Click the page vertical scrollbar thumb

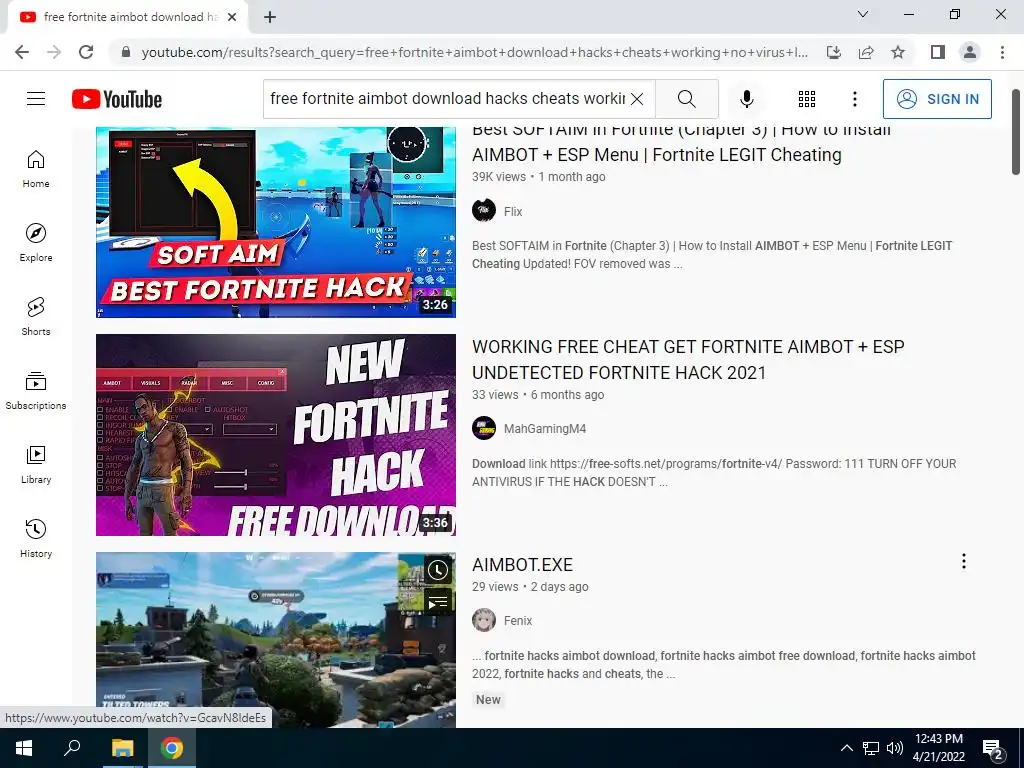(1016, 132)
